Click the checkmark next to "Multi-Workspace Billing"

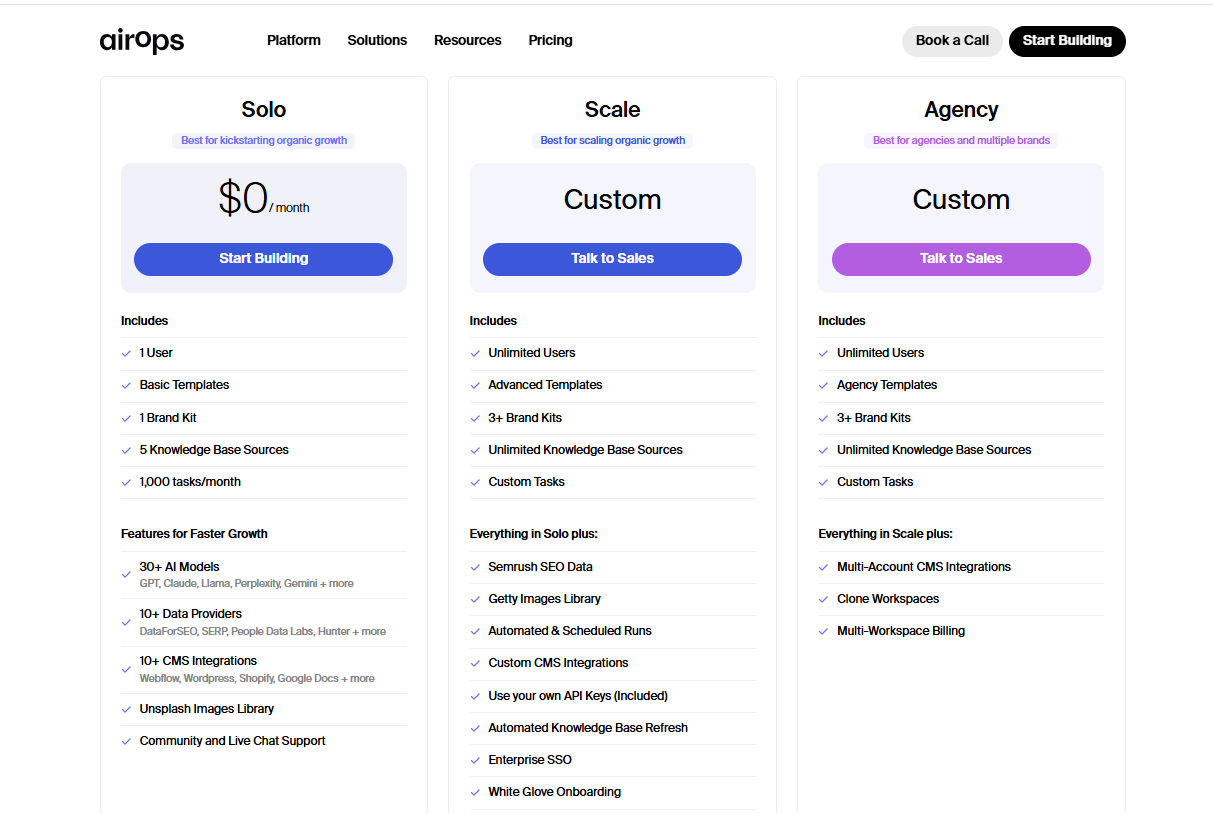[x=825, y=630]
